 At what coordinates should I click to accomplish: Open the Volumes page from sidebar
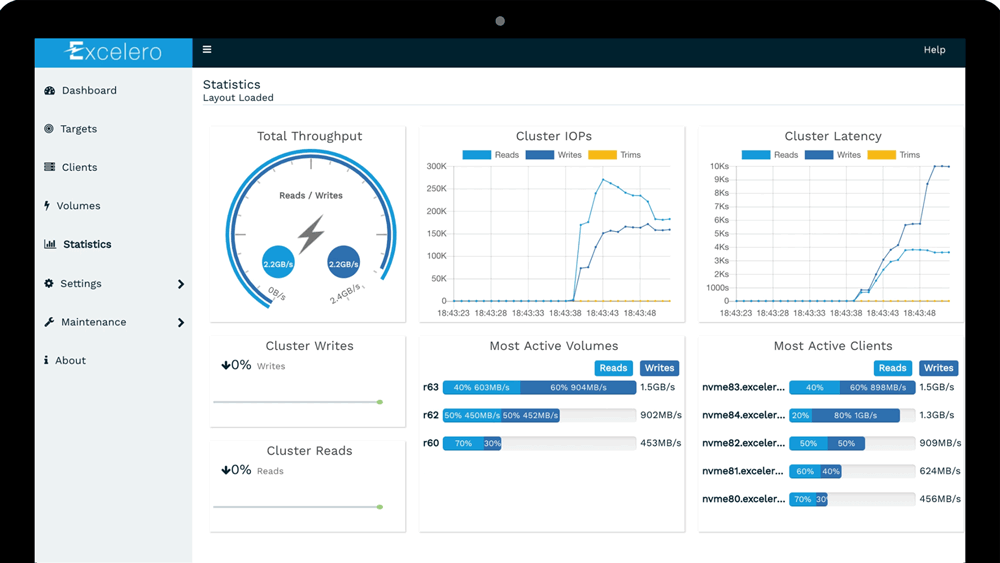pos(78,206)
